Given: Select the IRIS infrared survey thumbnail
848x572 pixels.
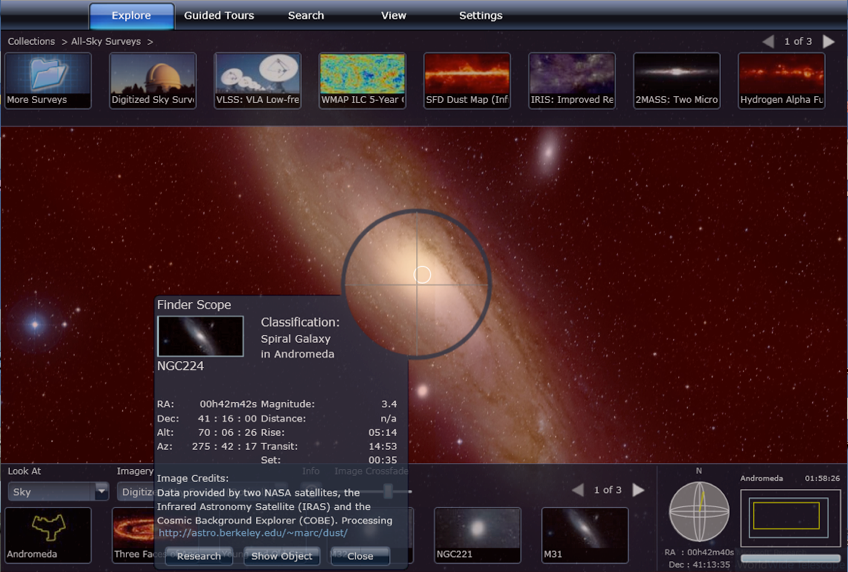Looking at the screenshot, I should 571,80.
